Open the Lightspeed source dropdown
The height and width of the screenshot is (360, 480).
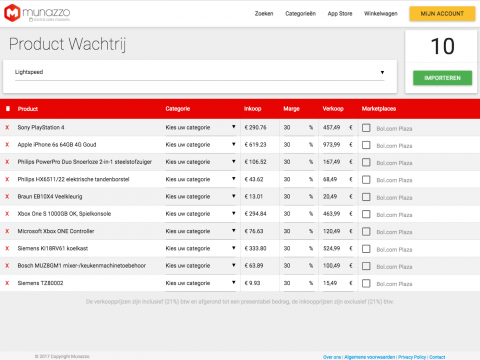tap(200, 72)
